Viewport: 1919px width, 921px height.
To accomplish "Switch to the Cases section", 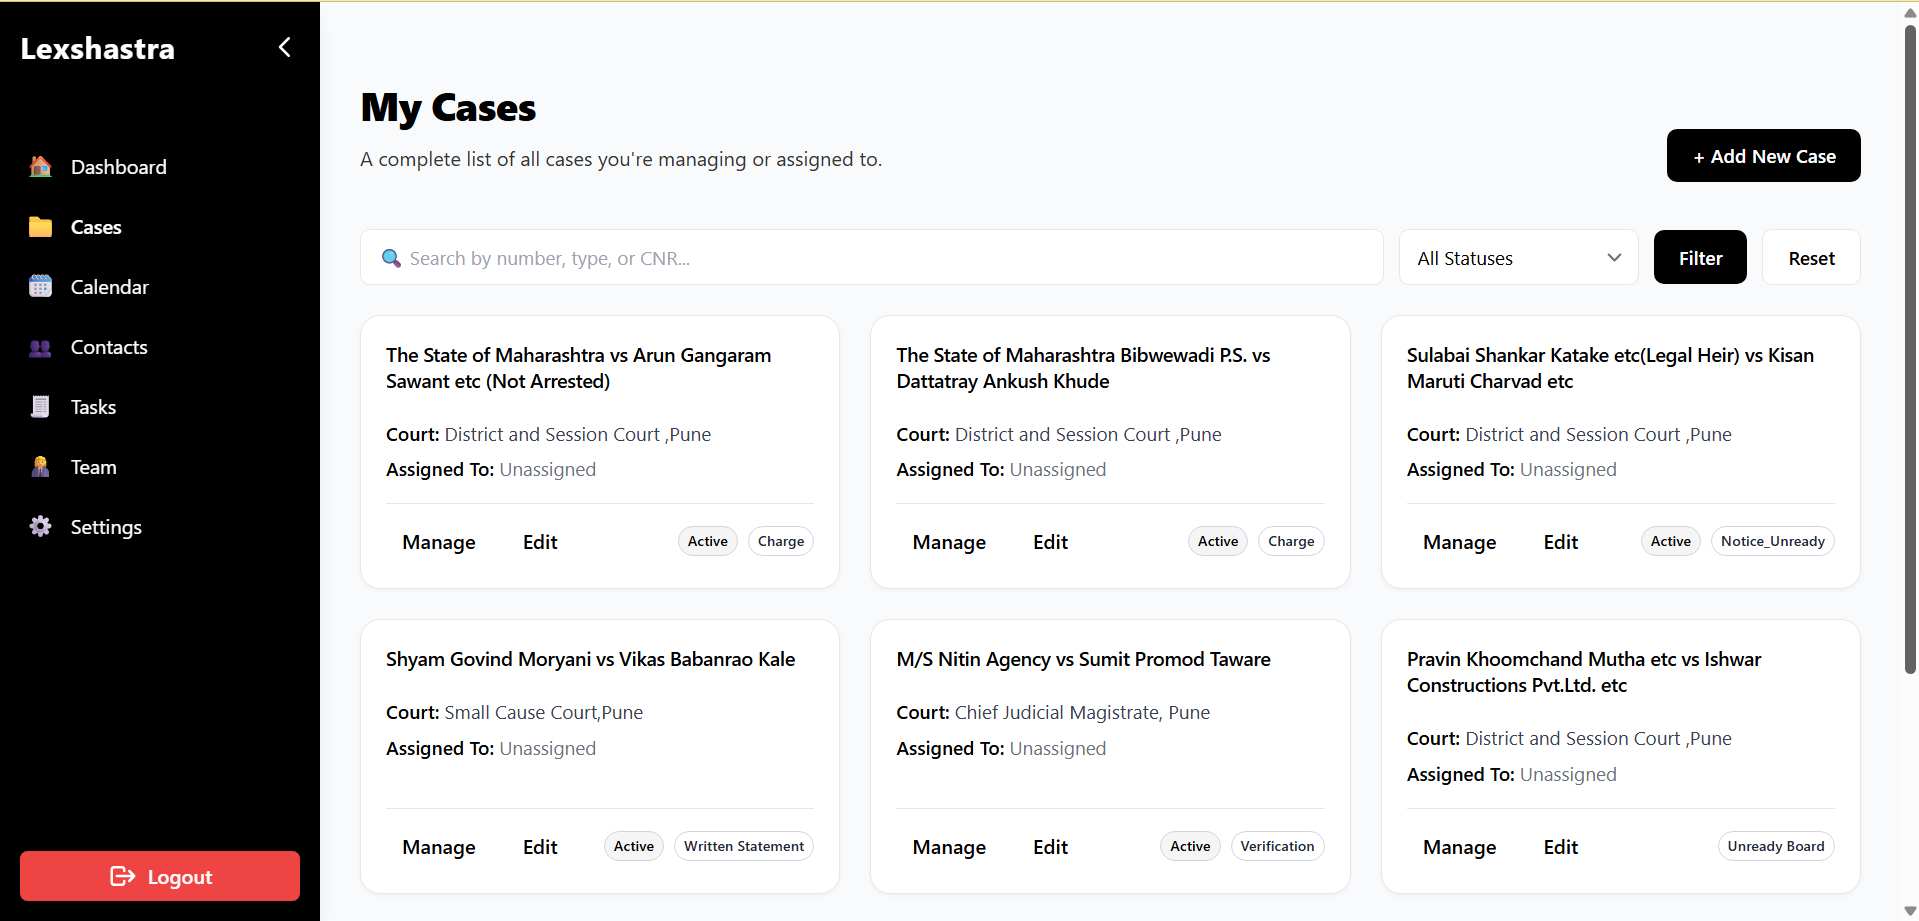I will [x=96, y=226].
